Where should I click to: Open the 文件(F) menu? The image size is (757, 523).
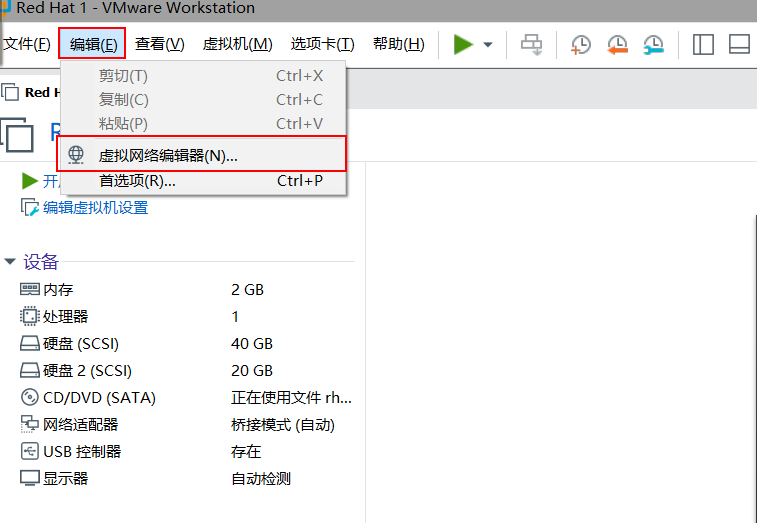(x=26, y=44)
